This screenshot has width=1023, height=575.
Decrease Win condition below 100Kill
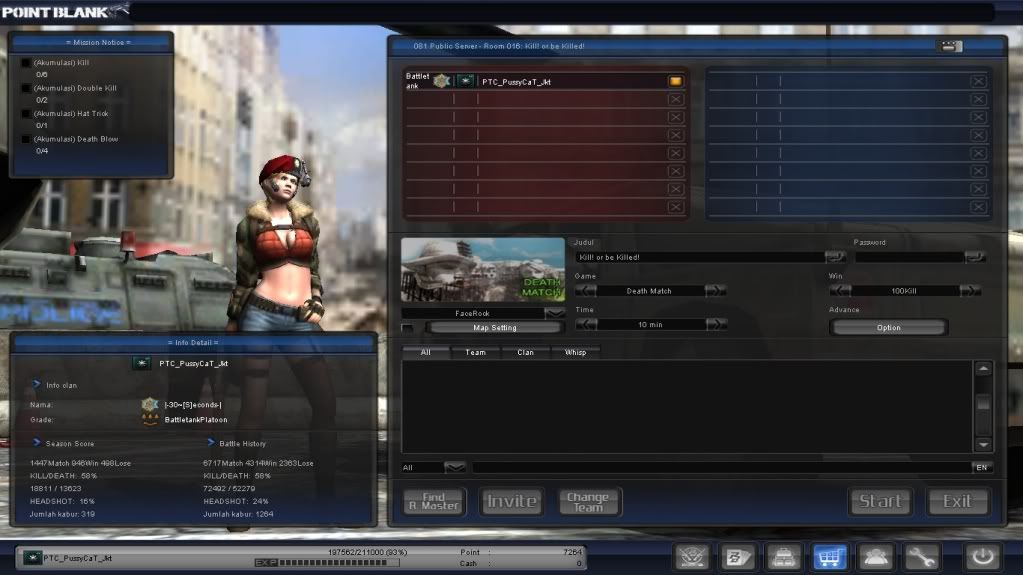click(x=840, y=290)
